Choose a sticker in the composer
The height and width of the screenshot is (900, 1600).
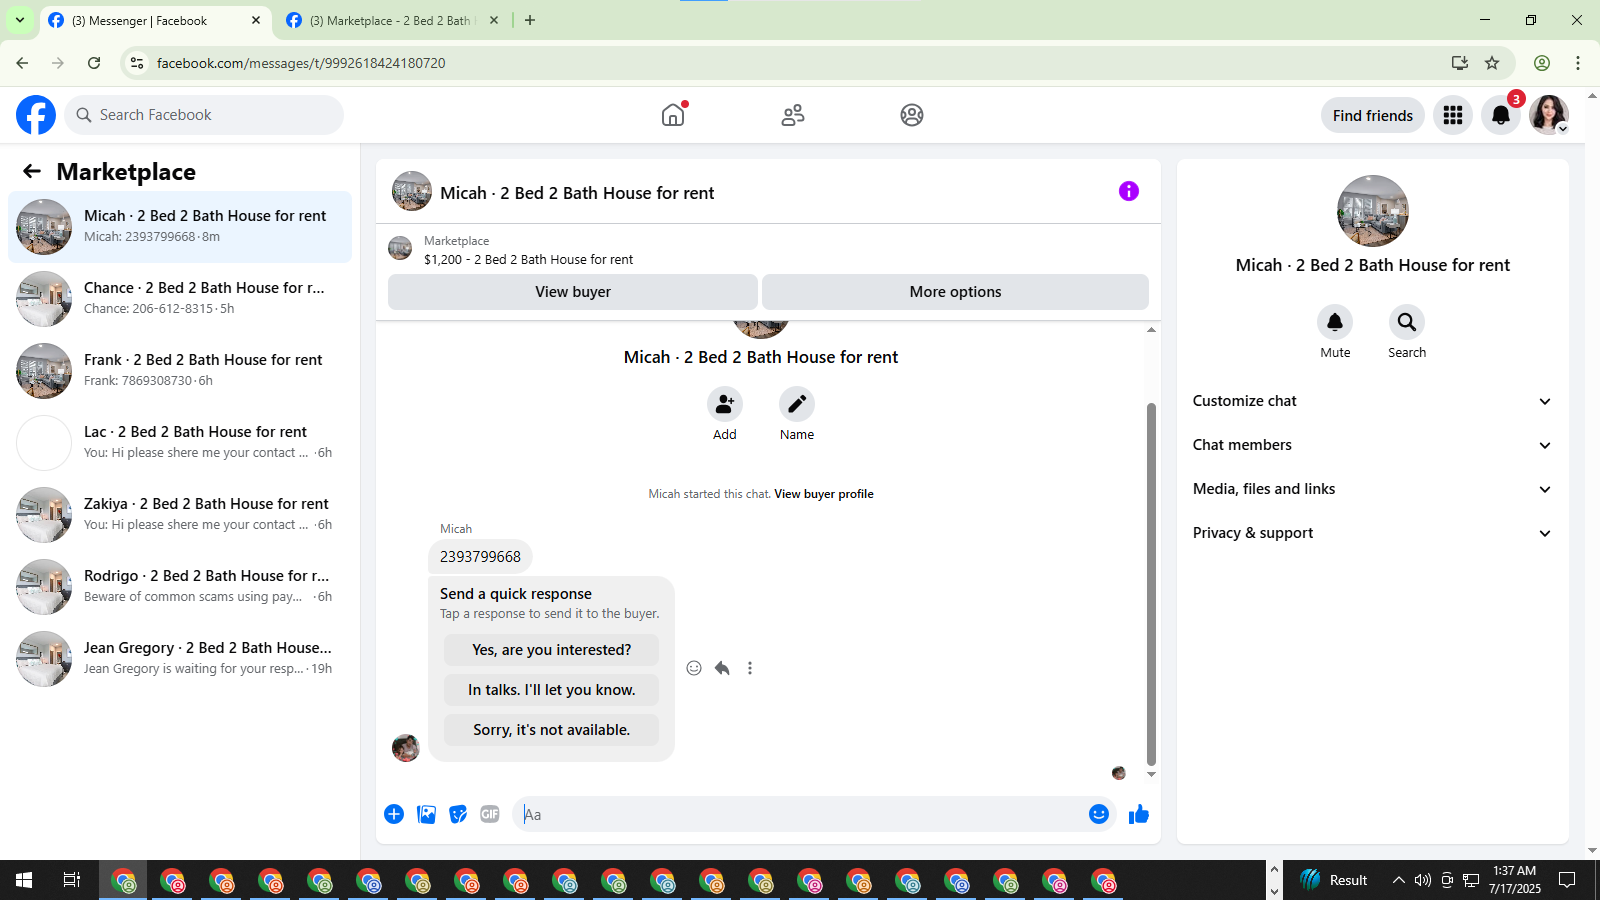[x=458, y=814]
